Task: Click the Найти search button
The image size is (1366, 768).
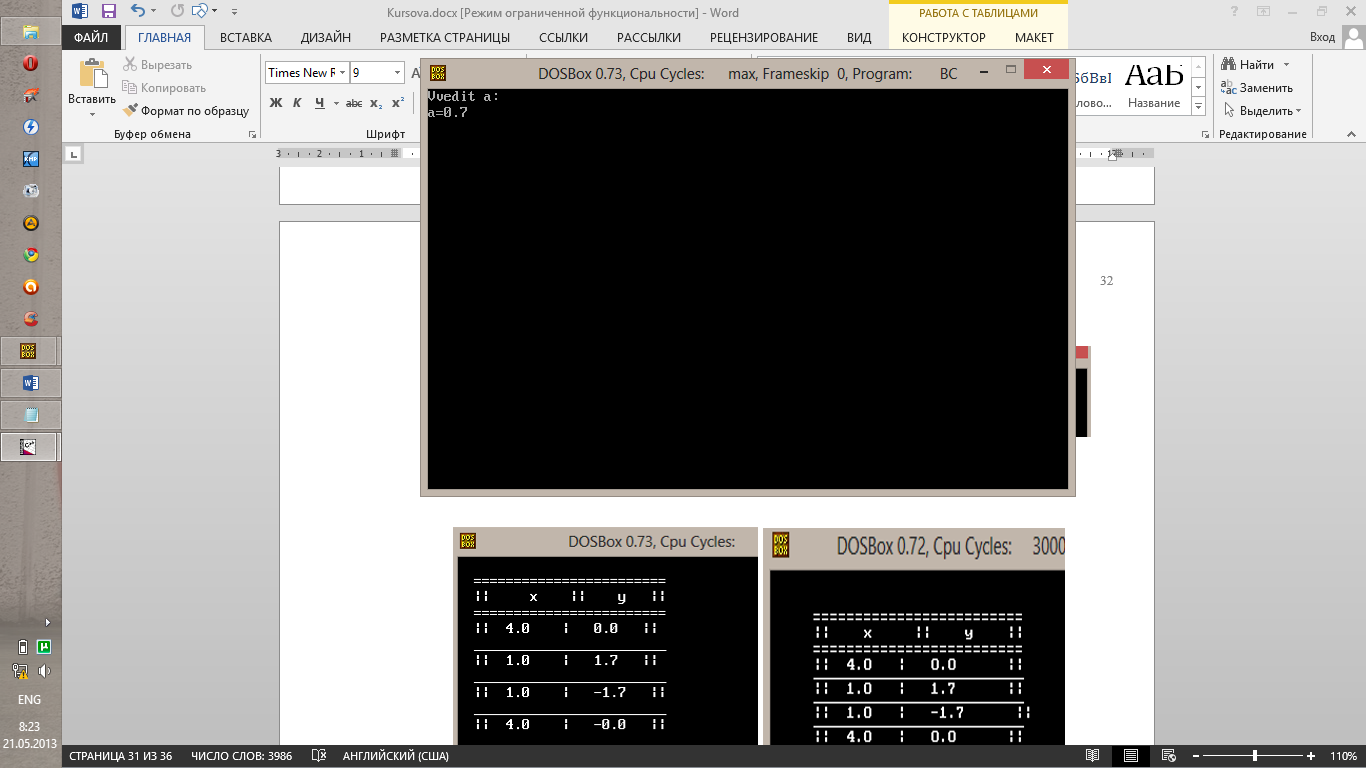Action: (1248, 65)
